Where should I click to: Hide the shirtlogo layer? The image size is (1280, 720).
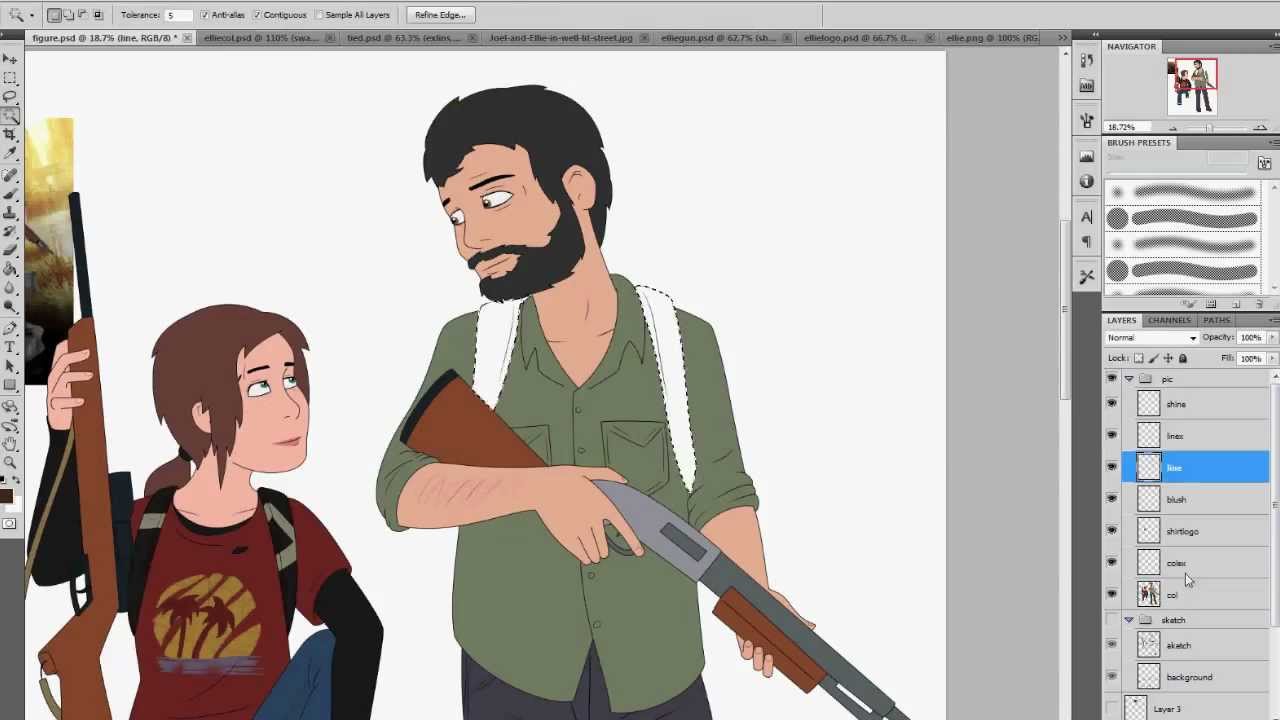coord(1111,530)
